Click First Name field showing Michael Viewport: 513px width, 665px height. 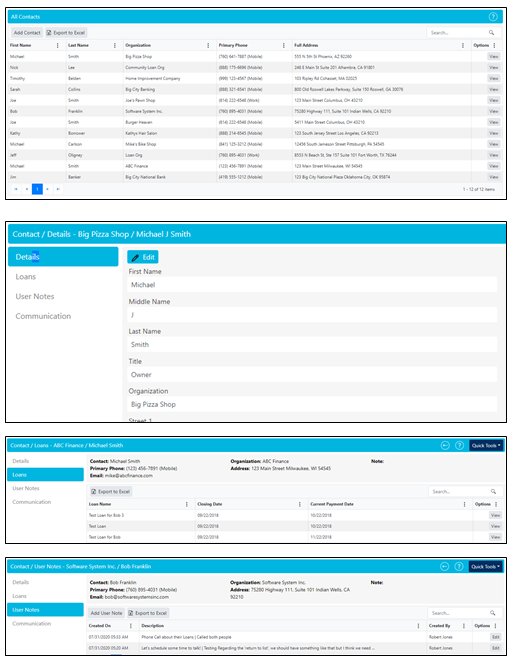pyautogui.click(x=312, y=285)
